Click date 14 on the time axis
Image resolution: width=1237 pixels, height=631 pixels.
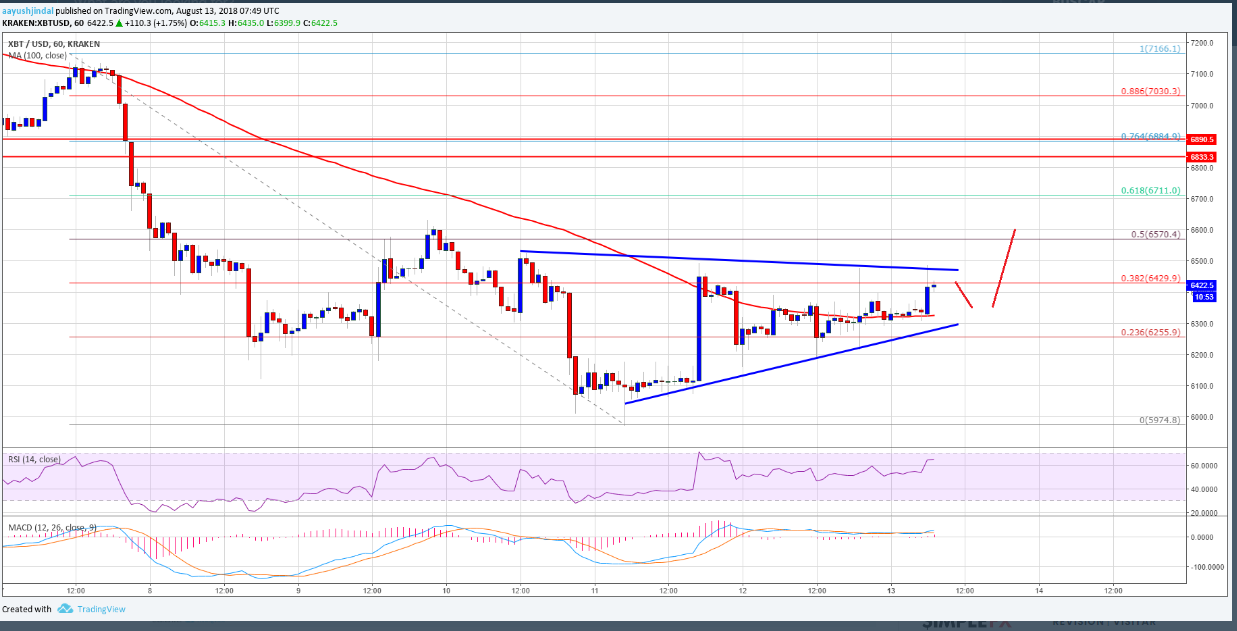[x=1039, y=590]
